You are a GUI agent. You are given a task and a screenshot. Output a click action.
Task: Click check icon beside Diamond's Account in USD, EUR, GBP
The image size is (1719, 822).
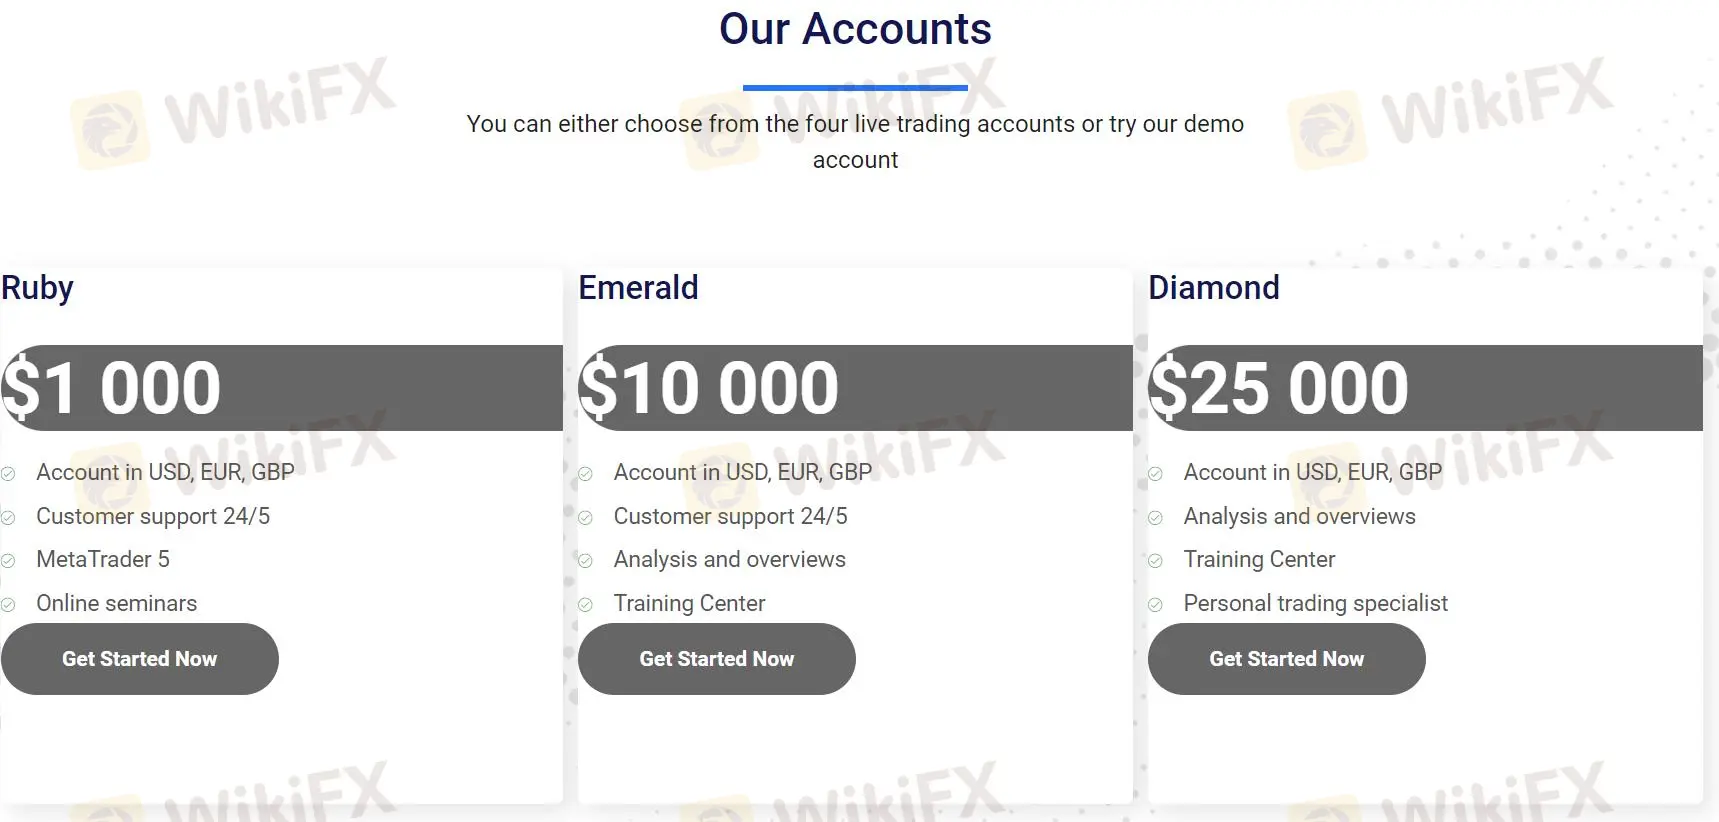1155,474
